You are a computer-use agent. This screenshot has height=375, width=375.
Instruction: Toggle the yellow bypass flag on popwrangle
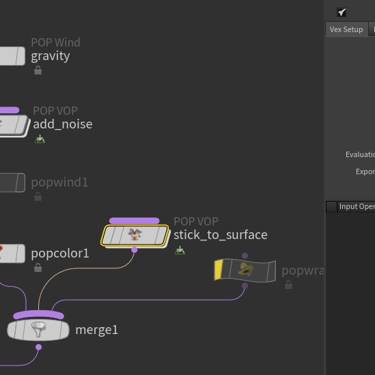click(219, 270)
